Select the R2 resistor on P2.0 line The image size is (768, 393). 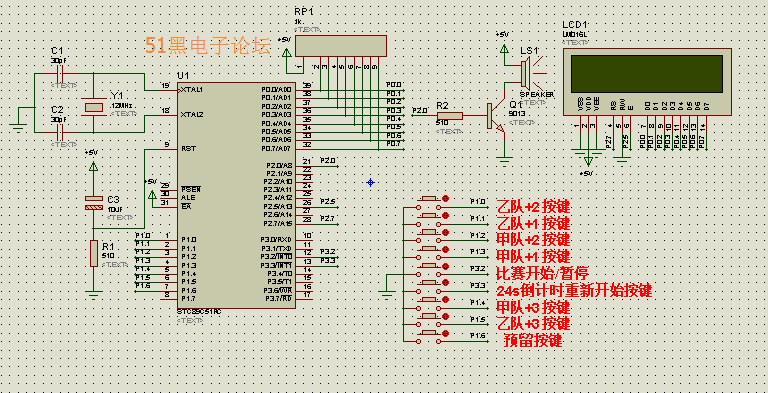click(x=449, y=116)
